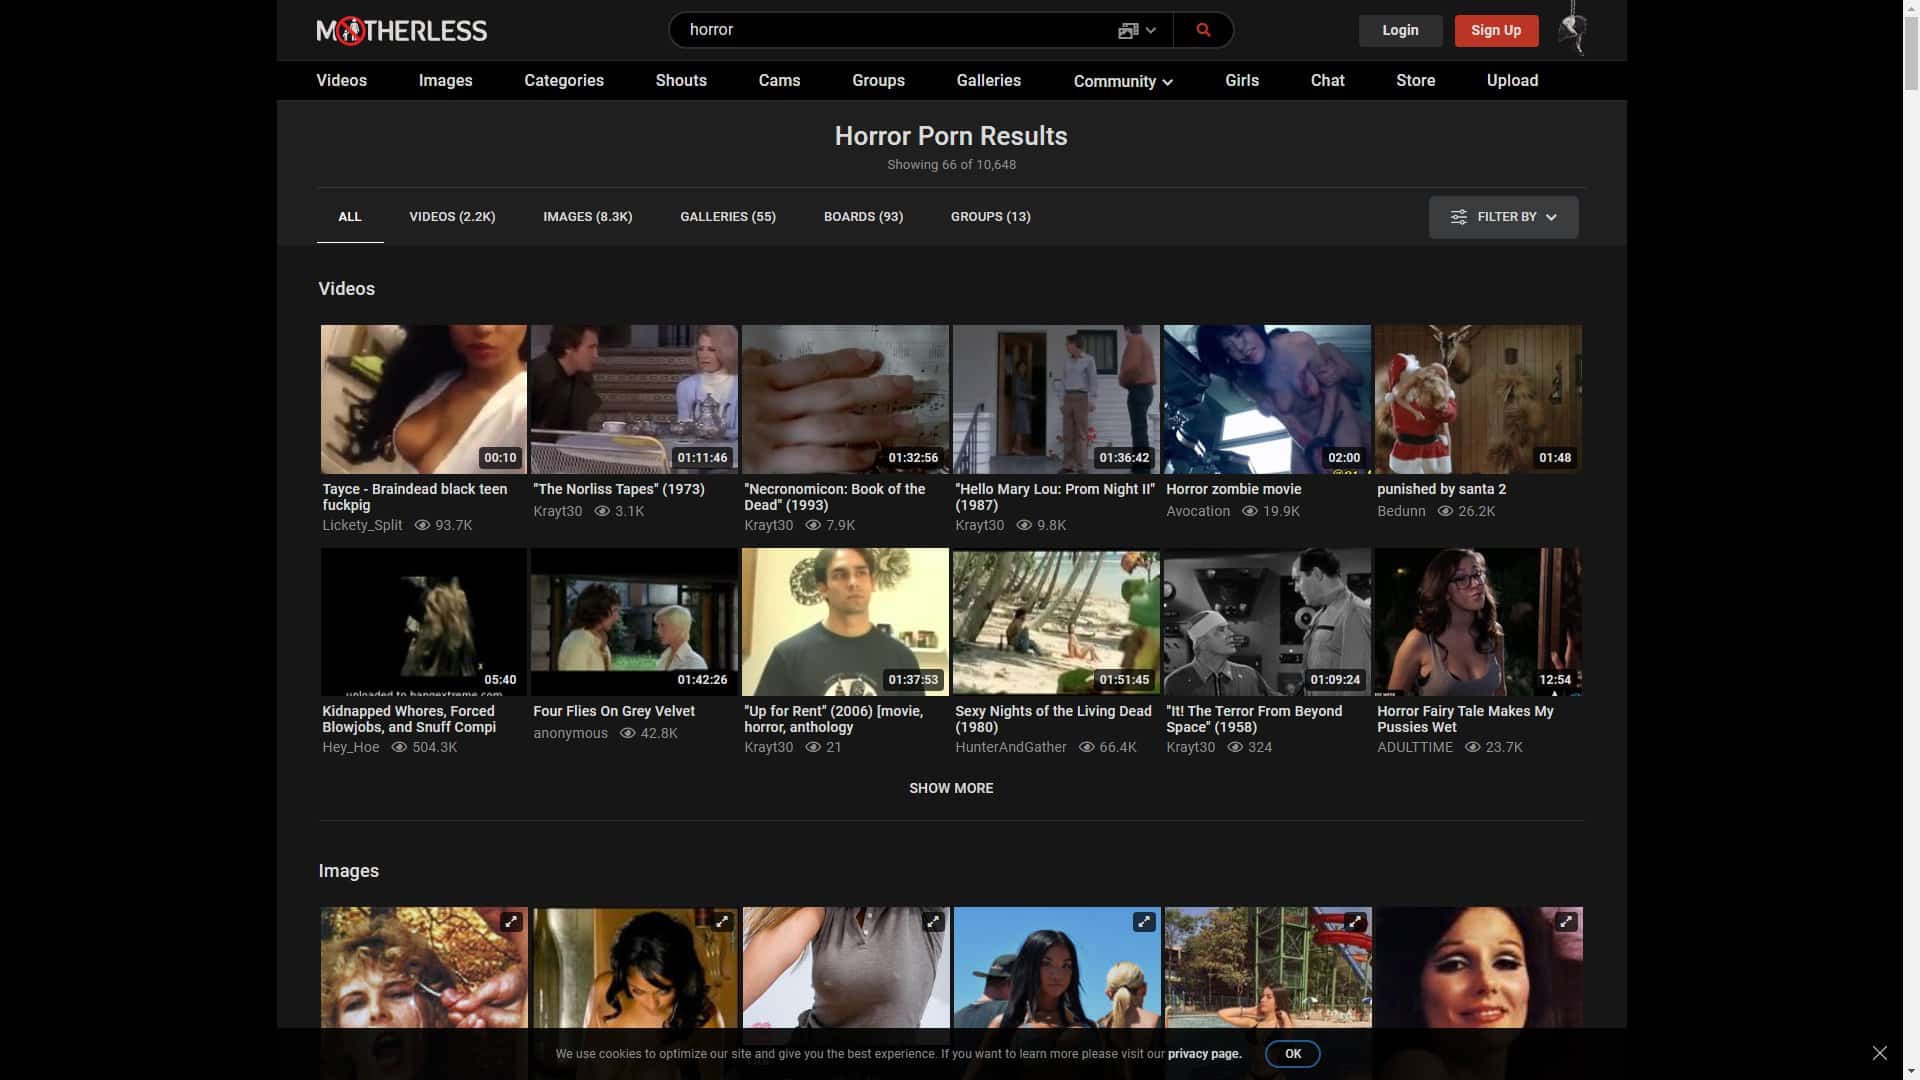The image size is (1920, 1080).
Task: Open the IMAGES (8.3K) tab
Action: [587, 216]
